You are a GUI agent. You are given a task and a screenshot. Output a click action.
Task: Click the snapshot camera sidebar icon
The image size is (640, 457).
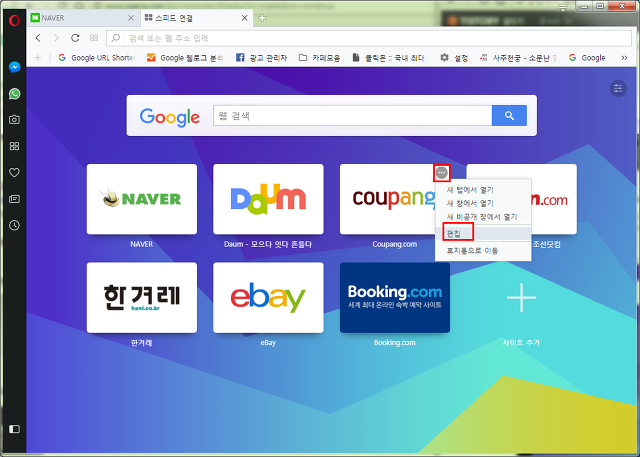[x=14, y=120]
